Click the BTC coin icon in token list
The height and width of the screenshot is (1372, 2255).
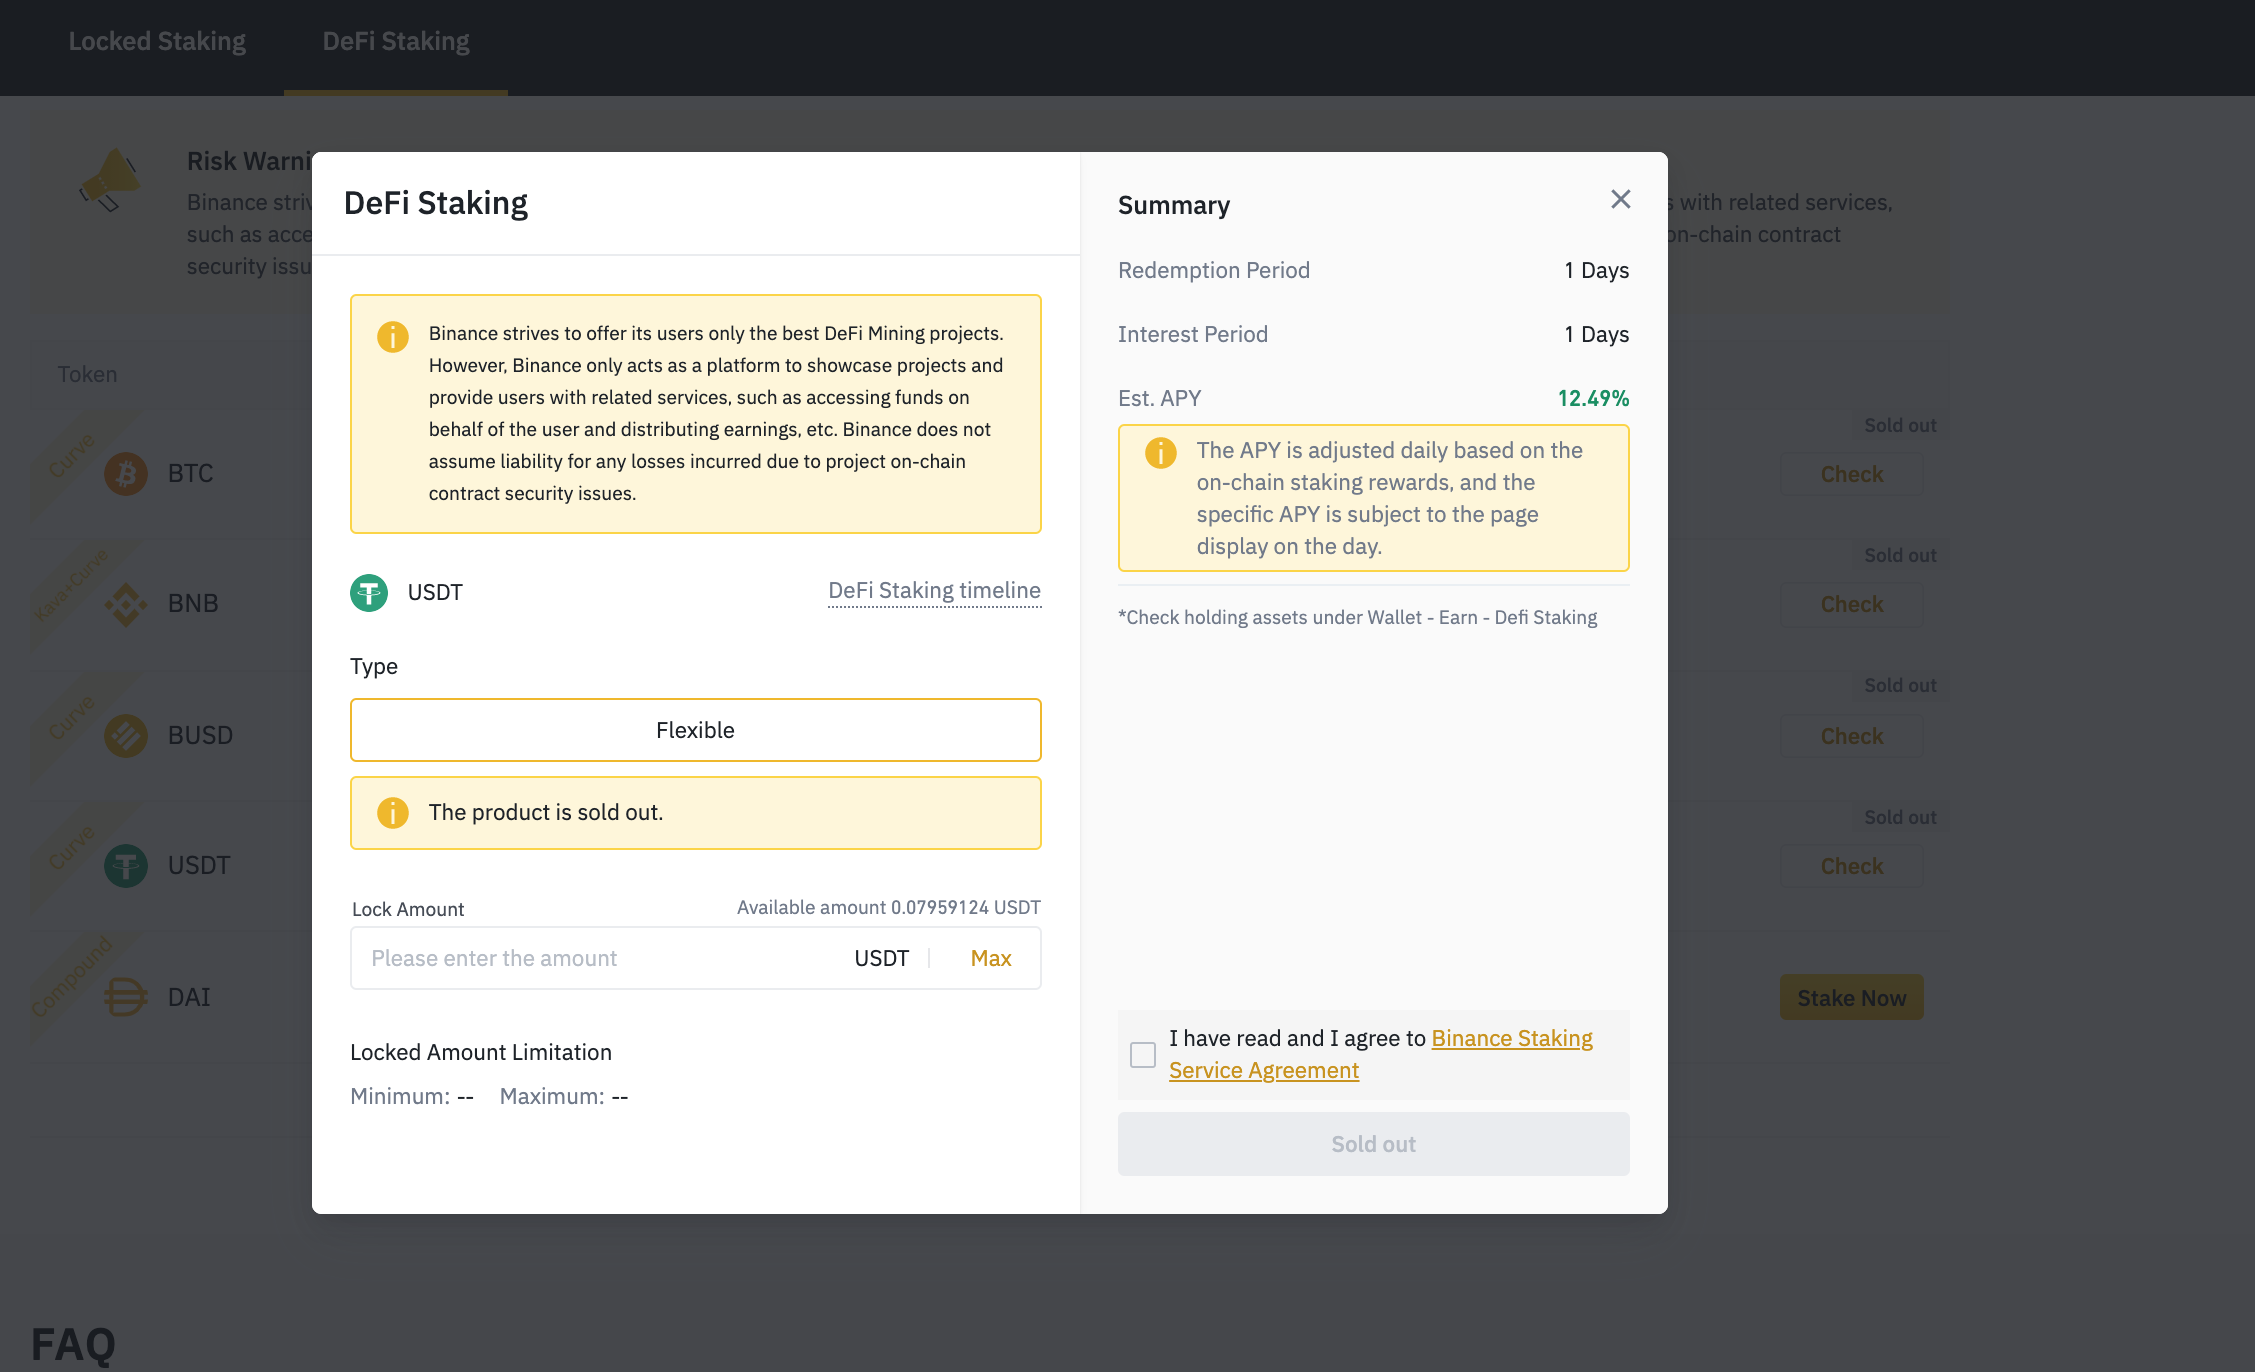click(x=126, y=474)
